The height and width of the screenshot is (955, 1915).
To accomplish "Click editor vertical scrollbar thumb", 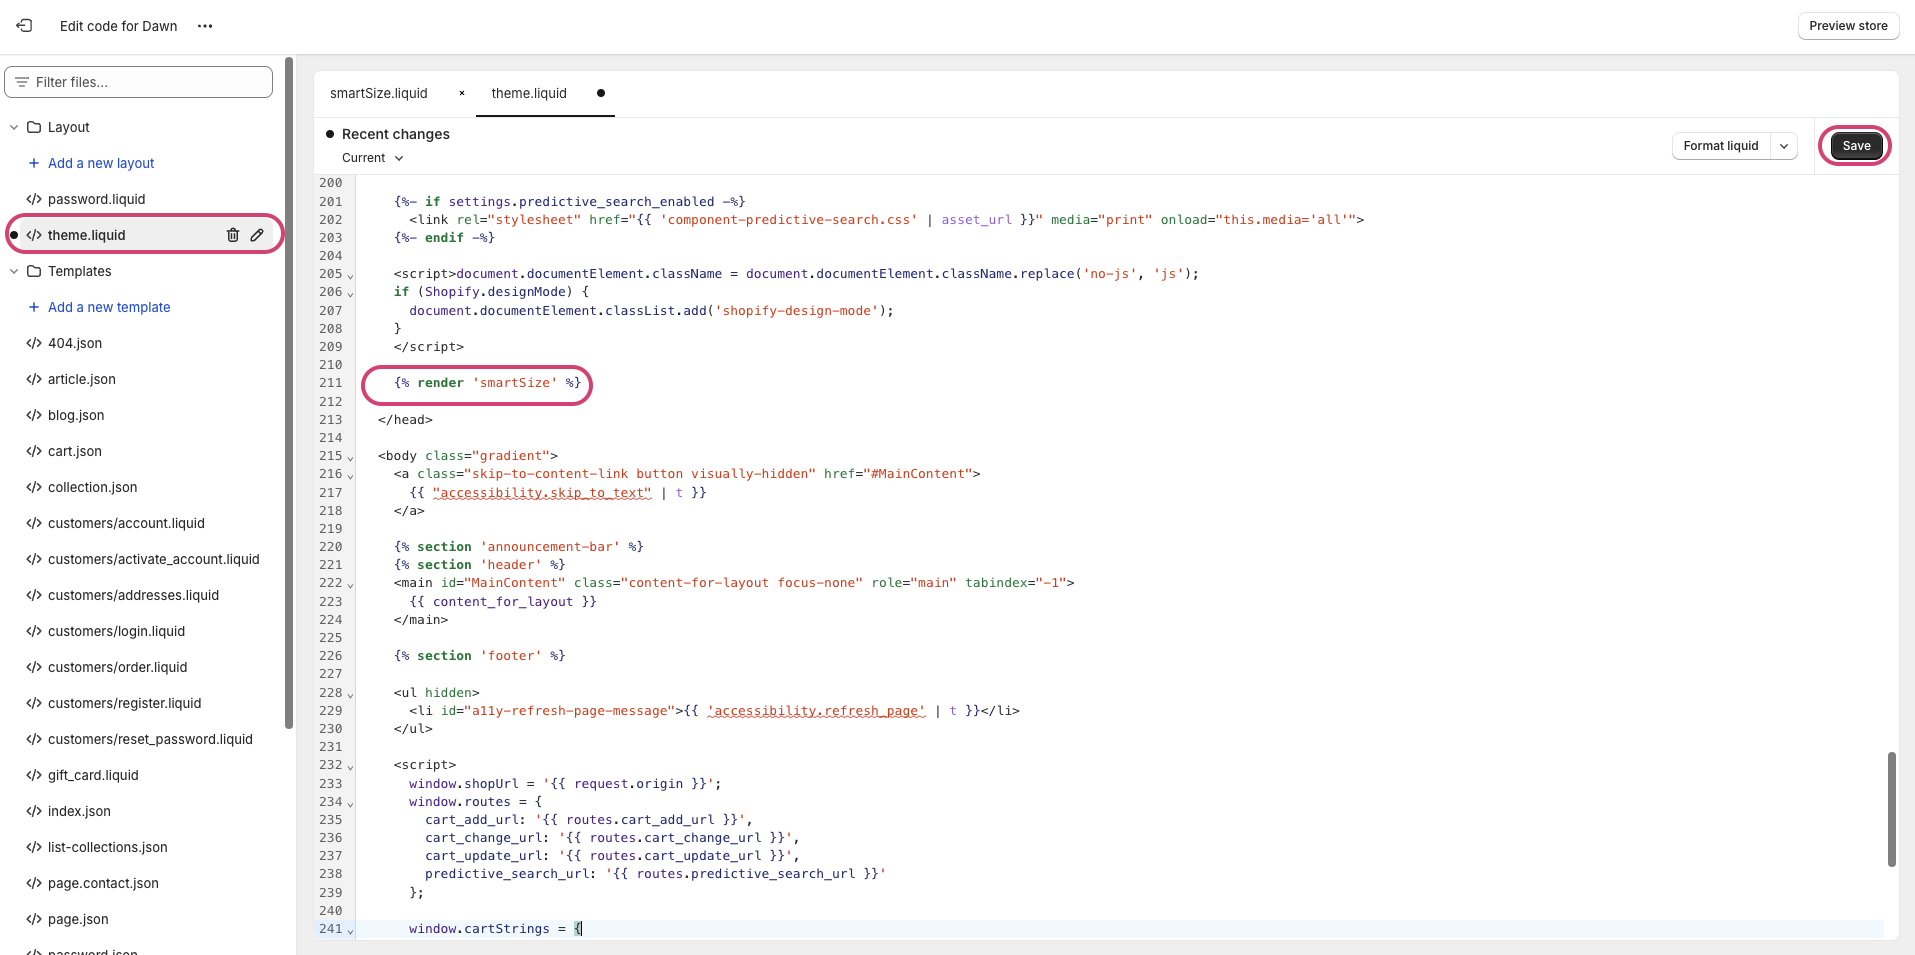I will tap(1891, 809).
